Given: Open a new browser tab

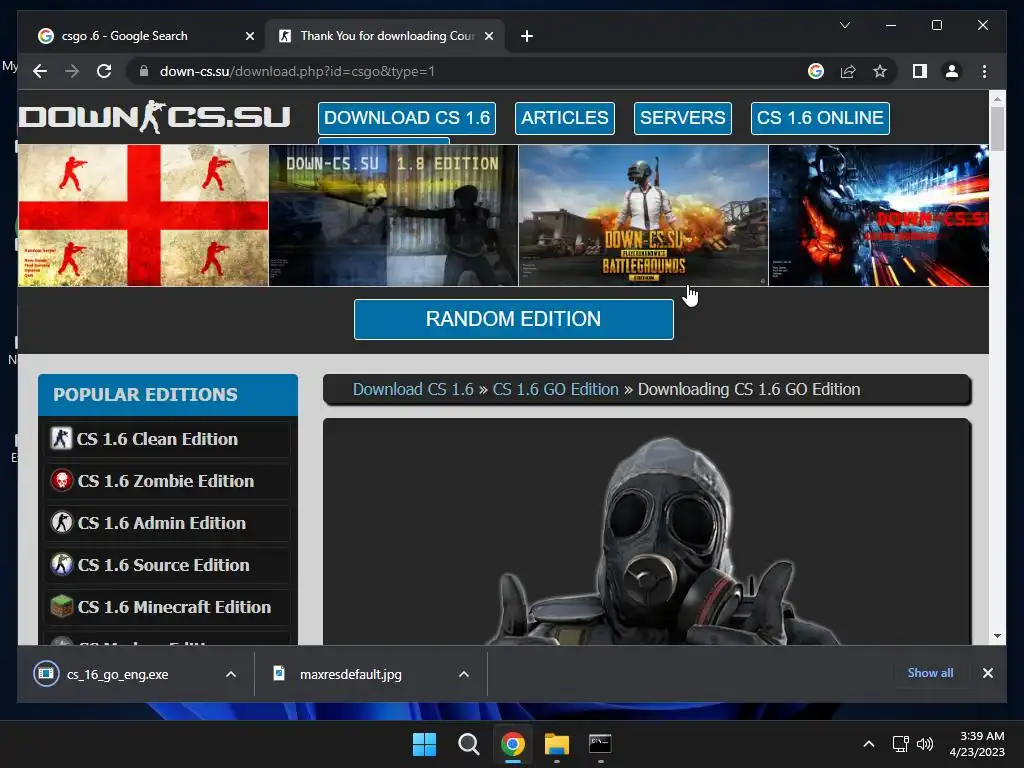Looking at the screenshot, I should [x=527, y=36].
